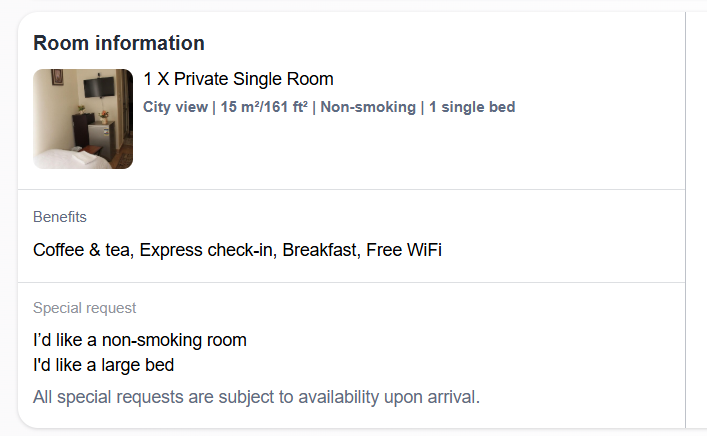
Task: Click the large bed special request line
Action: coord(104,365)
